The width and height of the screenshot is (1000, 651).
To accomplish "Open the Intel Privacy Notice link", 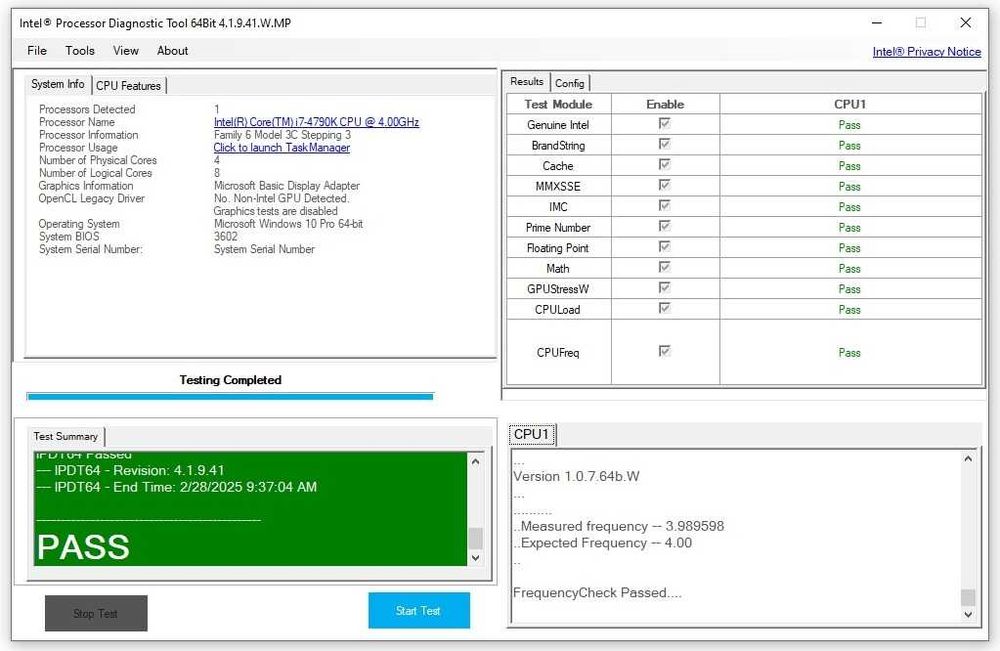I will [927, 52].
